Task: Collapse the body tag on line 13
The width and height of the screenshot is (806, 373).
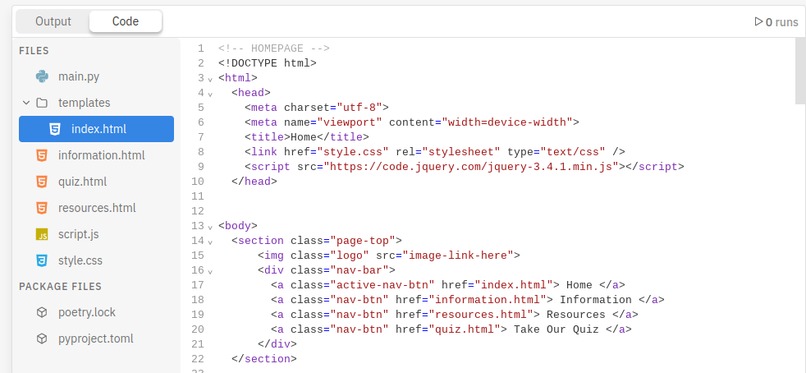Action: pyautogui.click(x=210, y=227)
